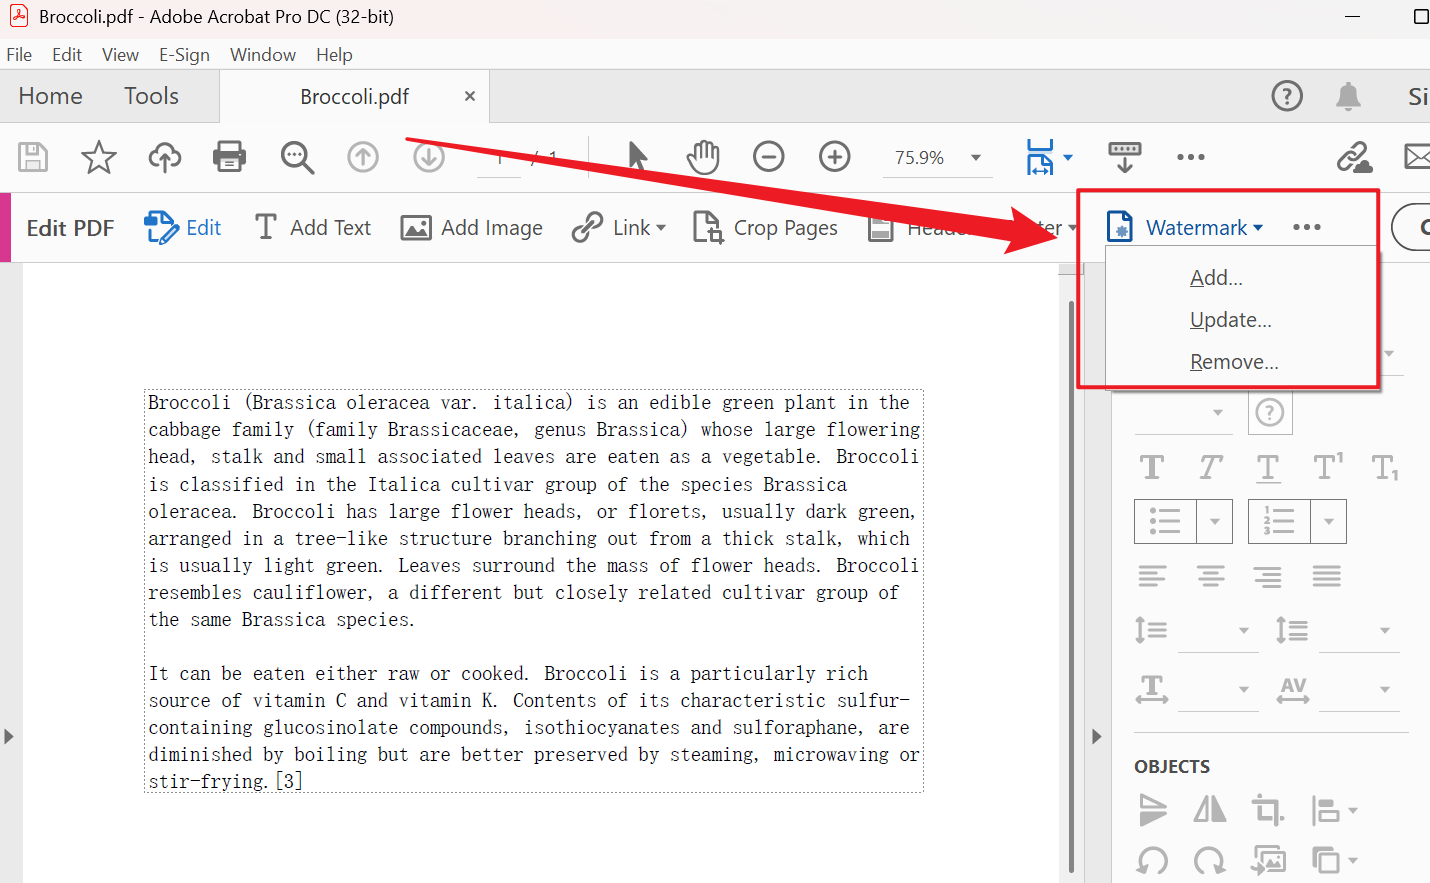
Task: Click the Add Text button
Action: tap(313, 228)
